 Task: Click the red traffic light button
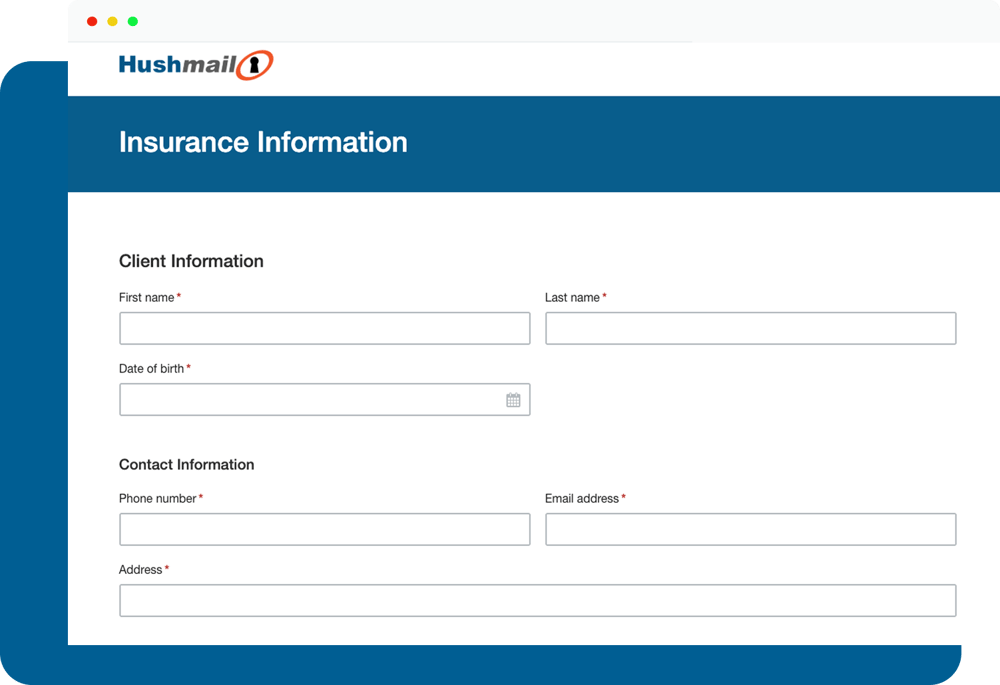click(92, 20)
